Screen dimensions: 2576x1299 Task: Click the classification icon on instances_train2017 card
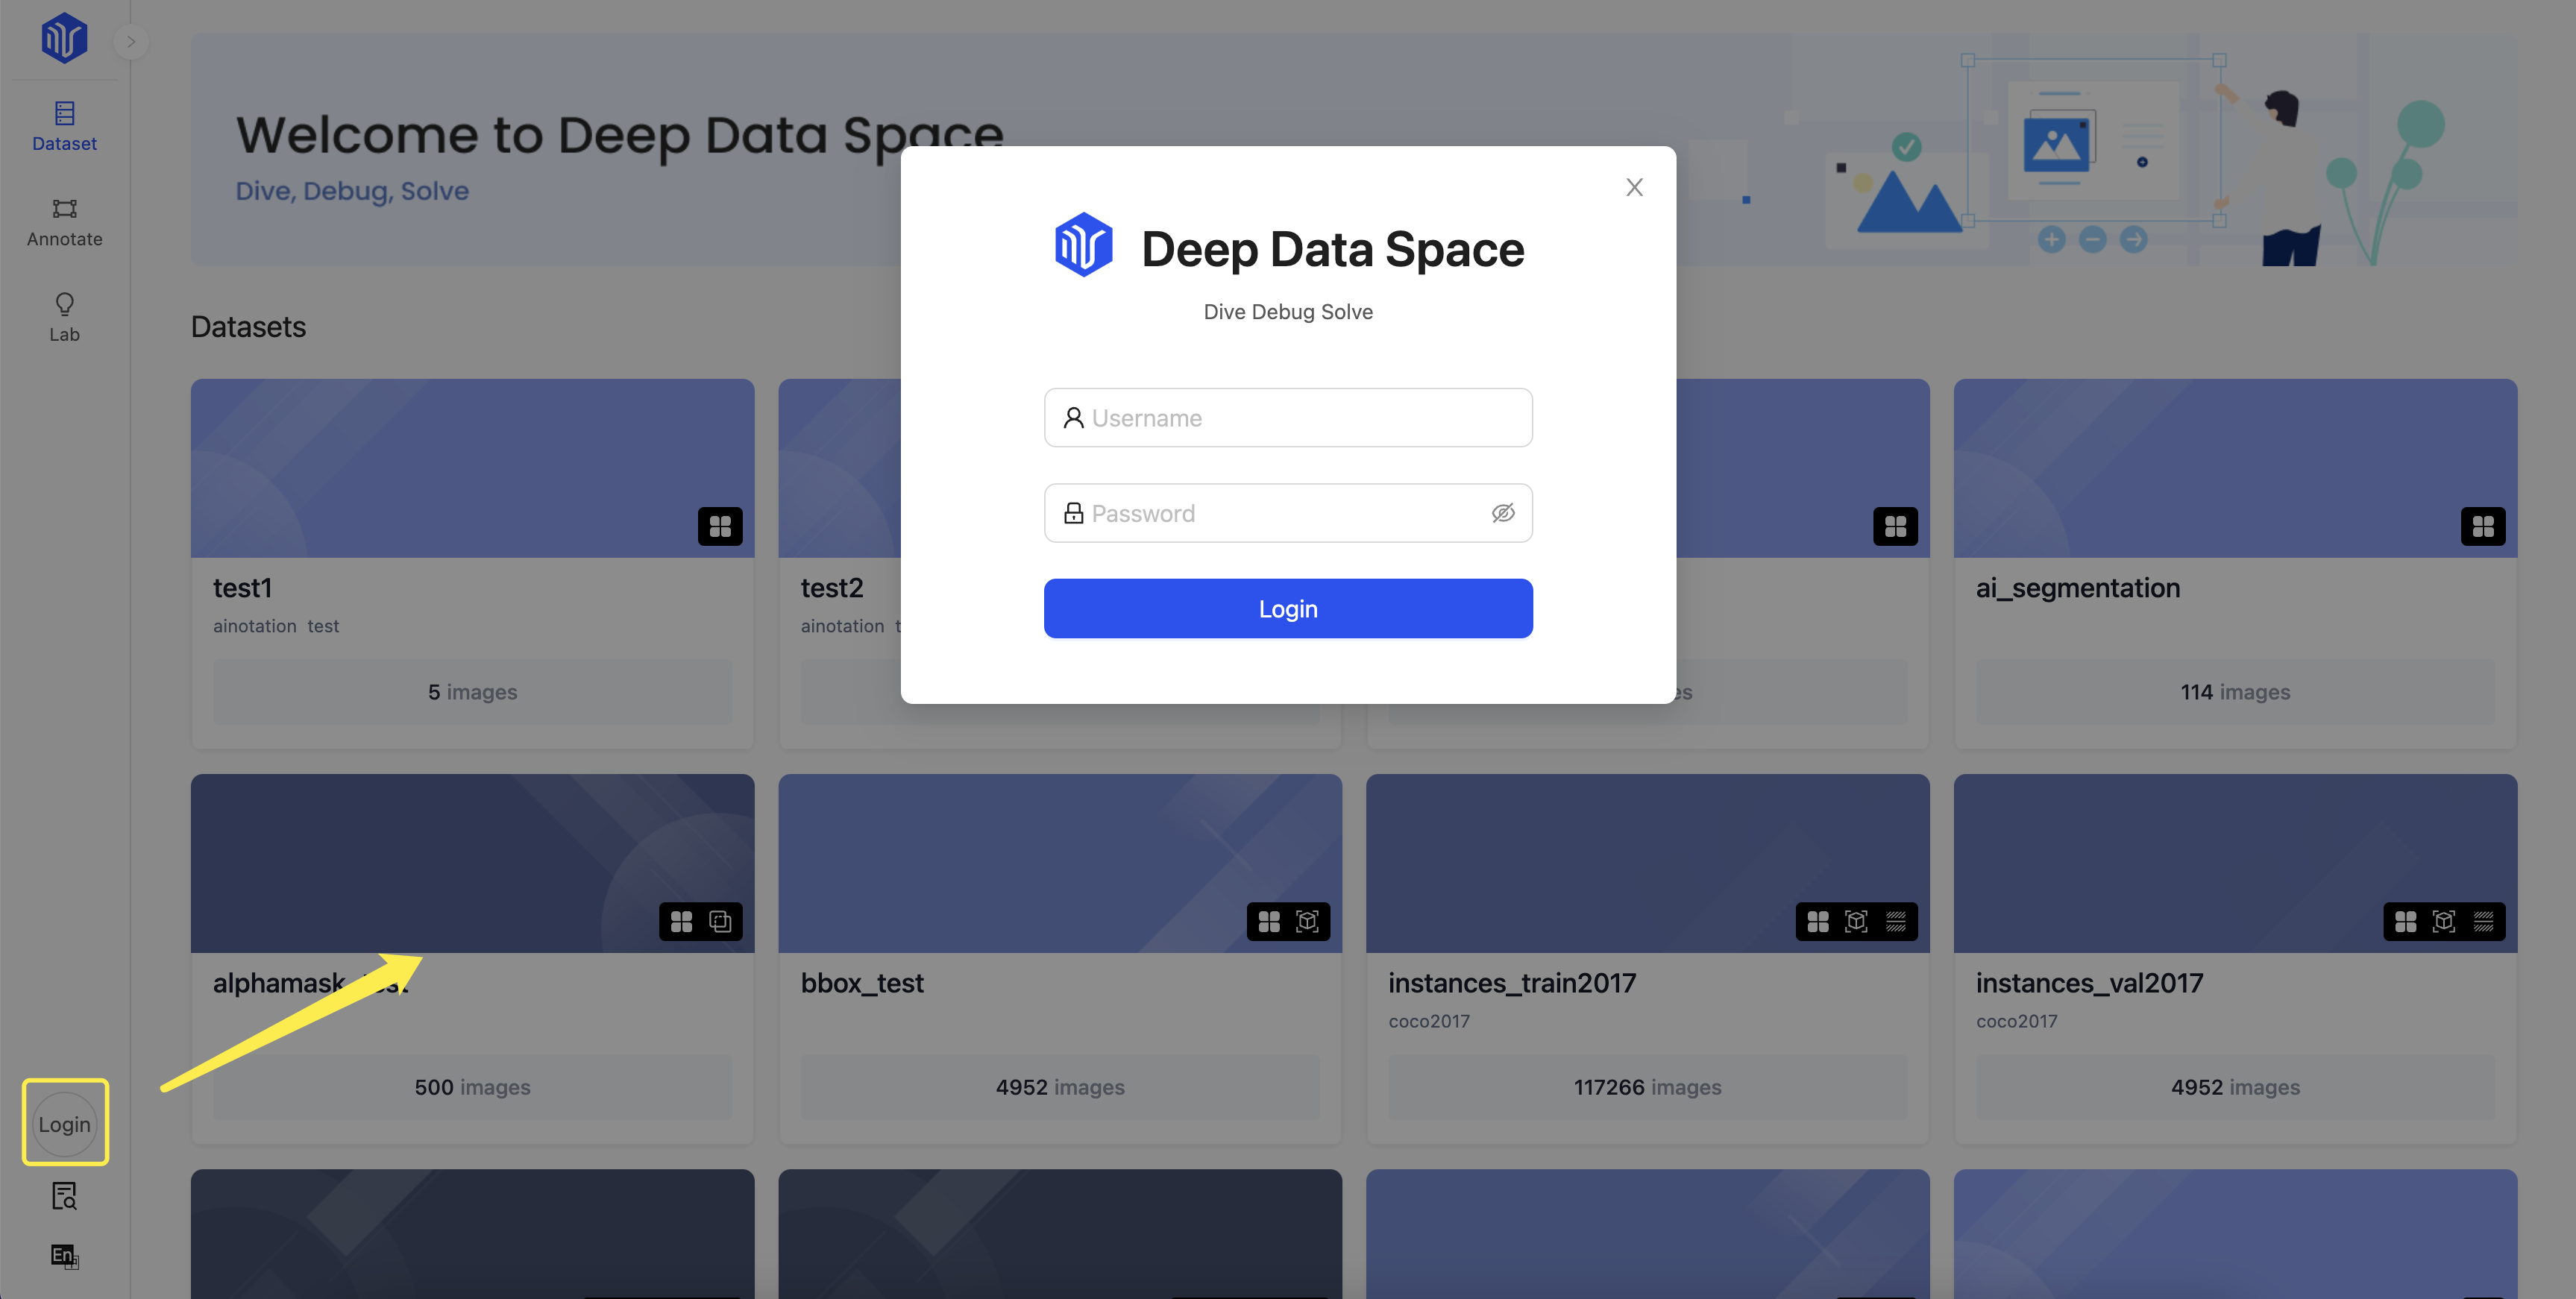point(1818,921)
